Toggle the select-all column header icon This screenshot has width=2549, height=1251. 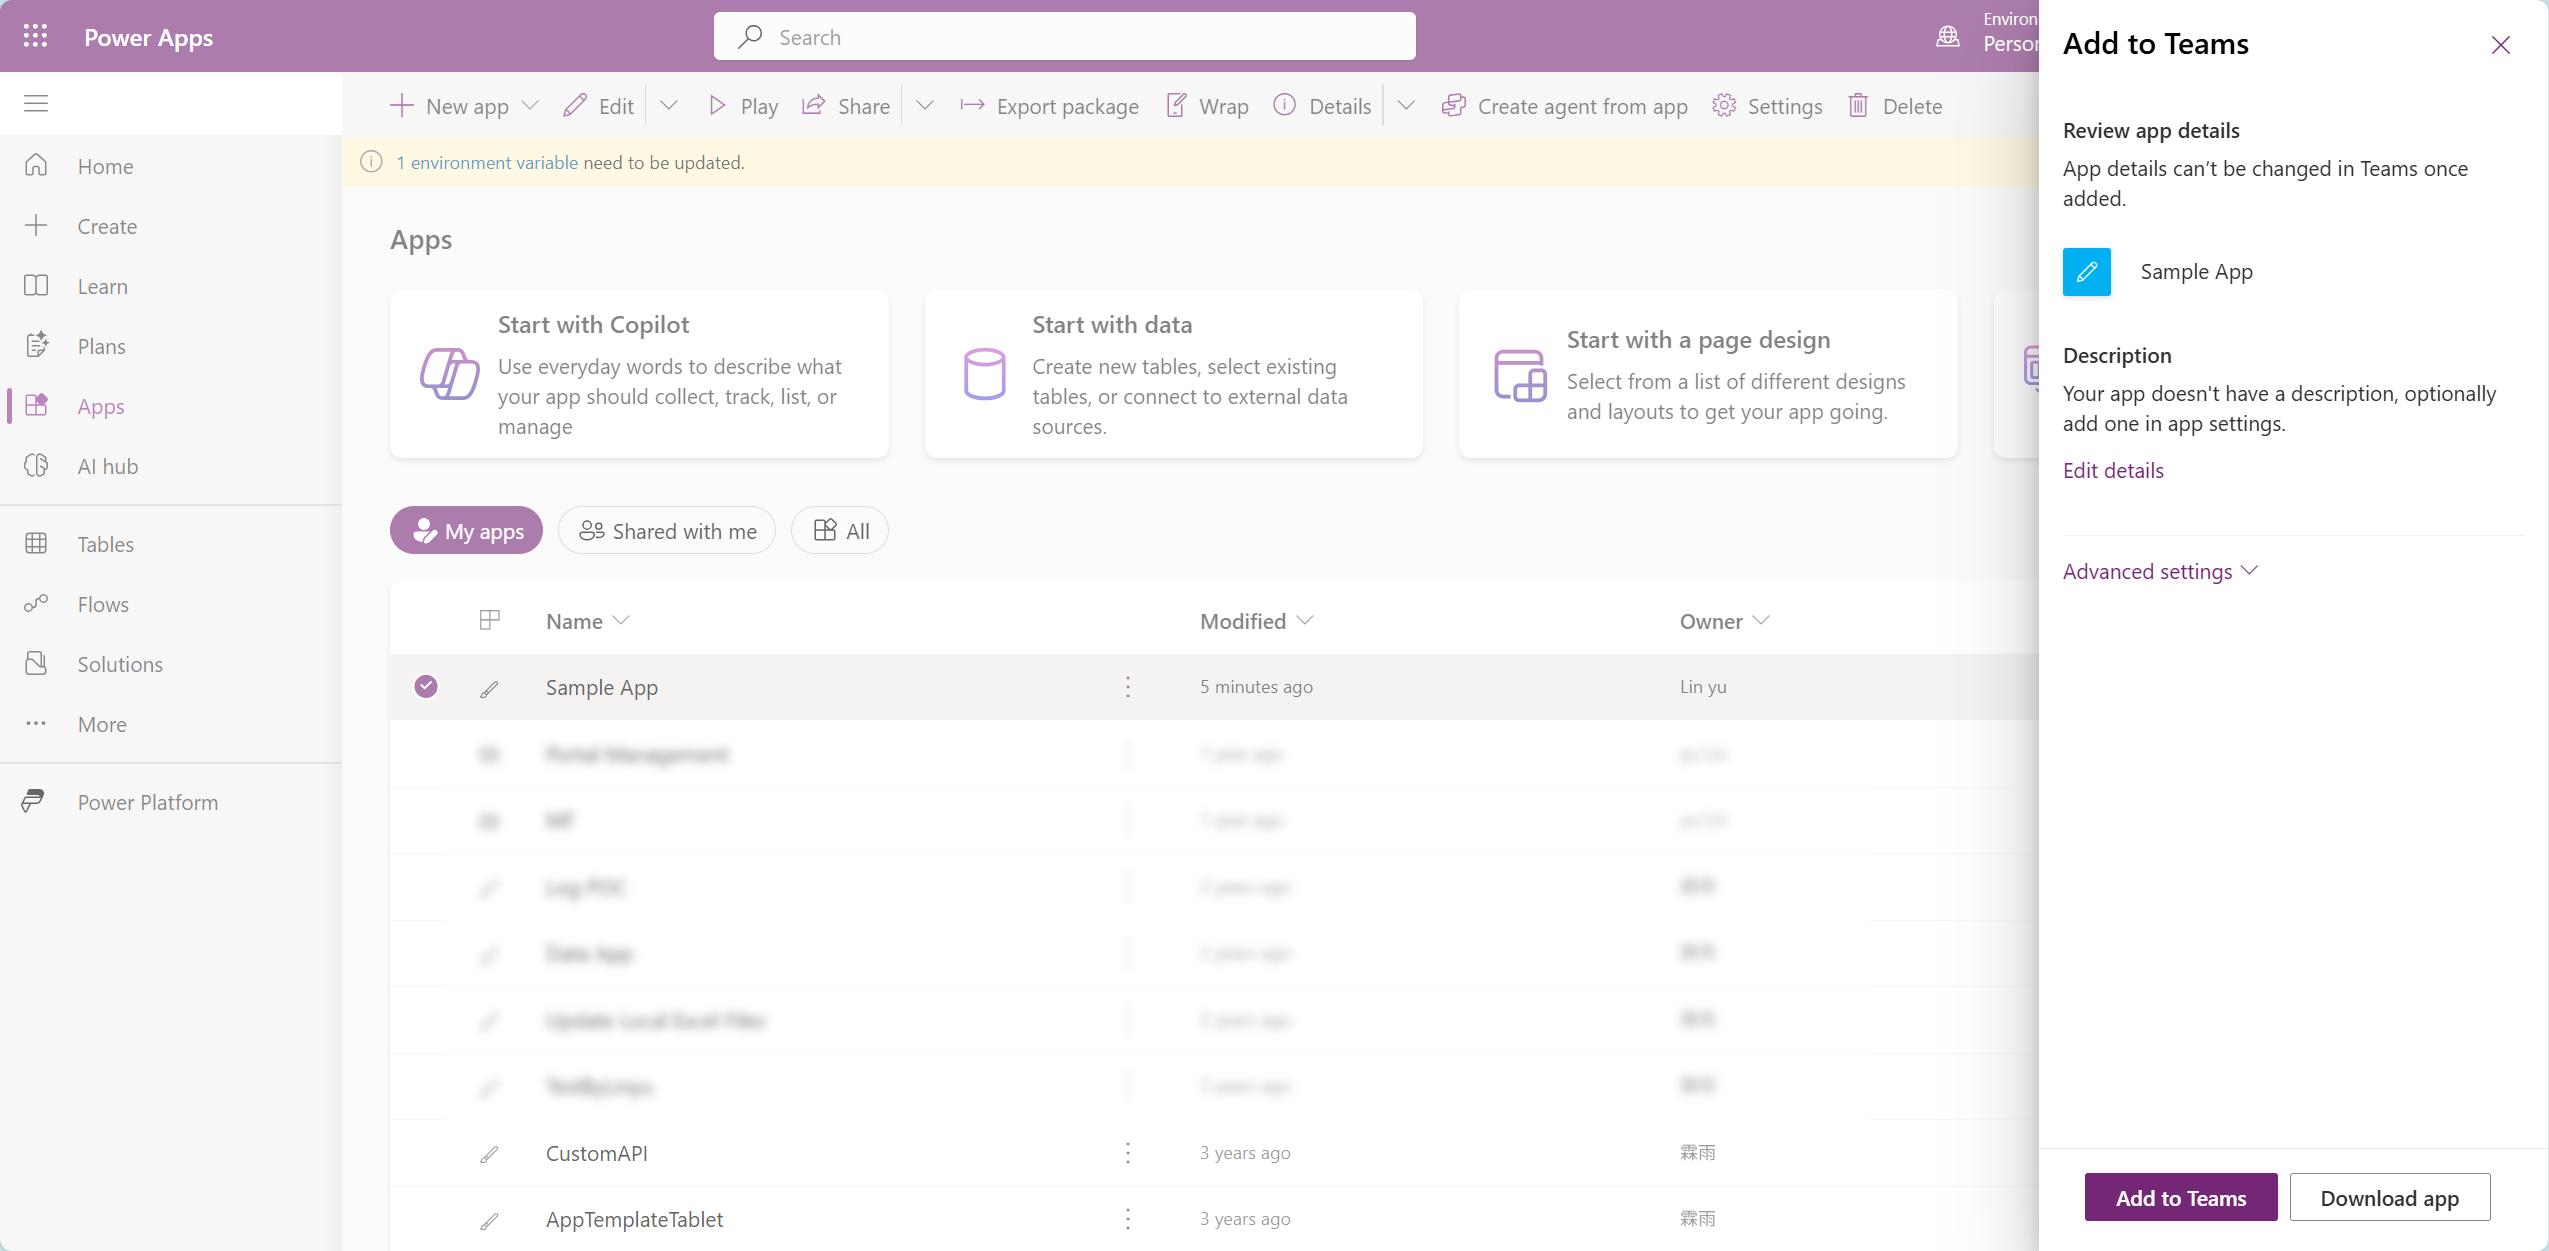click(x=489, y=621)
